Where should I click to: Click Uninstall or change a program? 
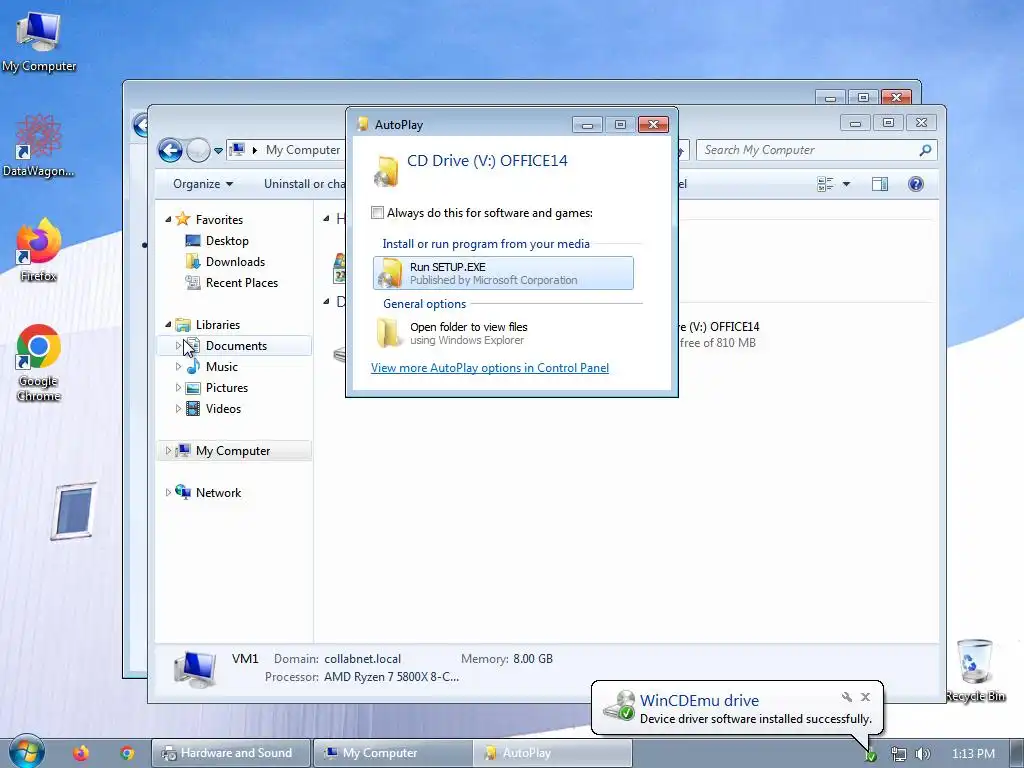click(x=304, y=184)
